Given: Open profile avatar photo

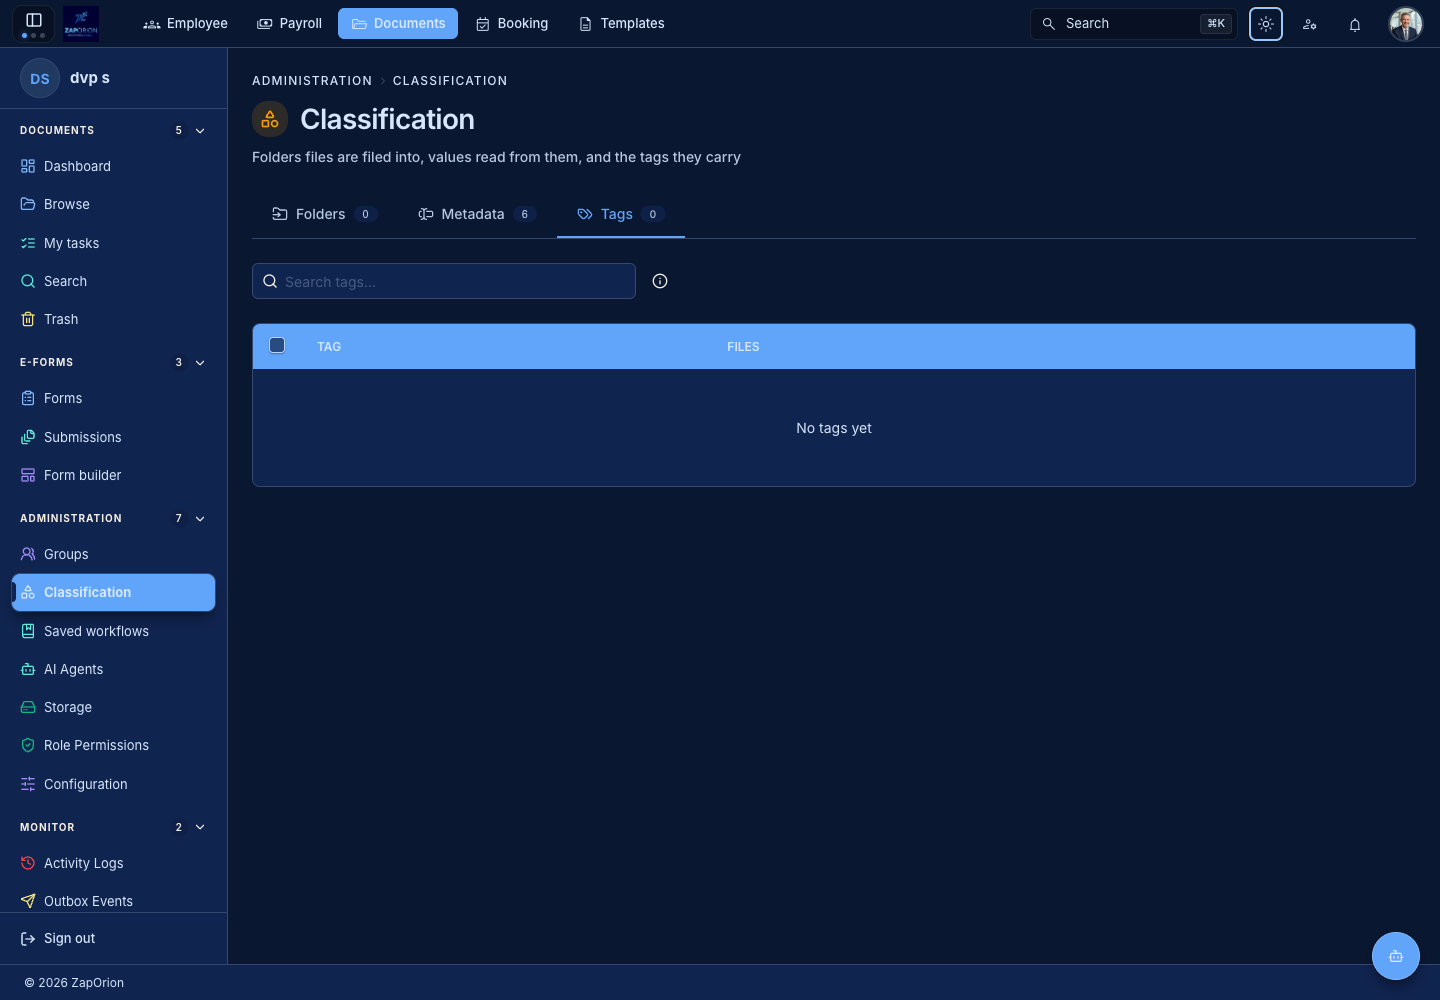Looking at the screenshot, I should pos(1406,24).
